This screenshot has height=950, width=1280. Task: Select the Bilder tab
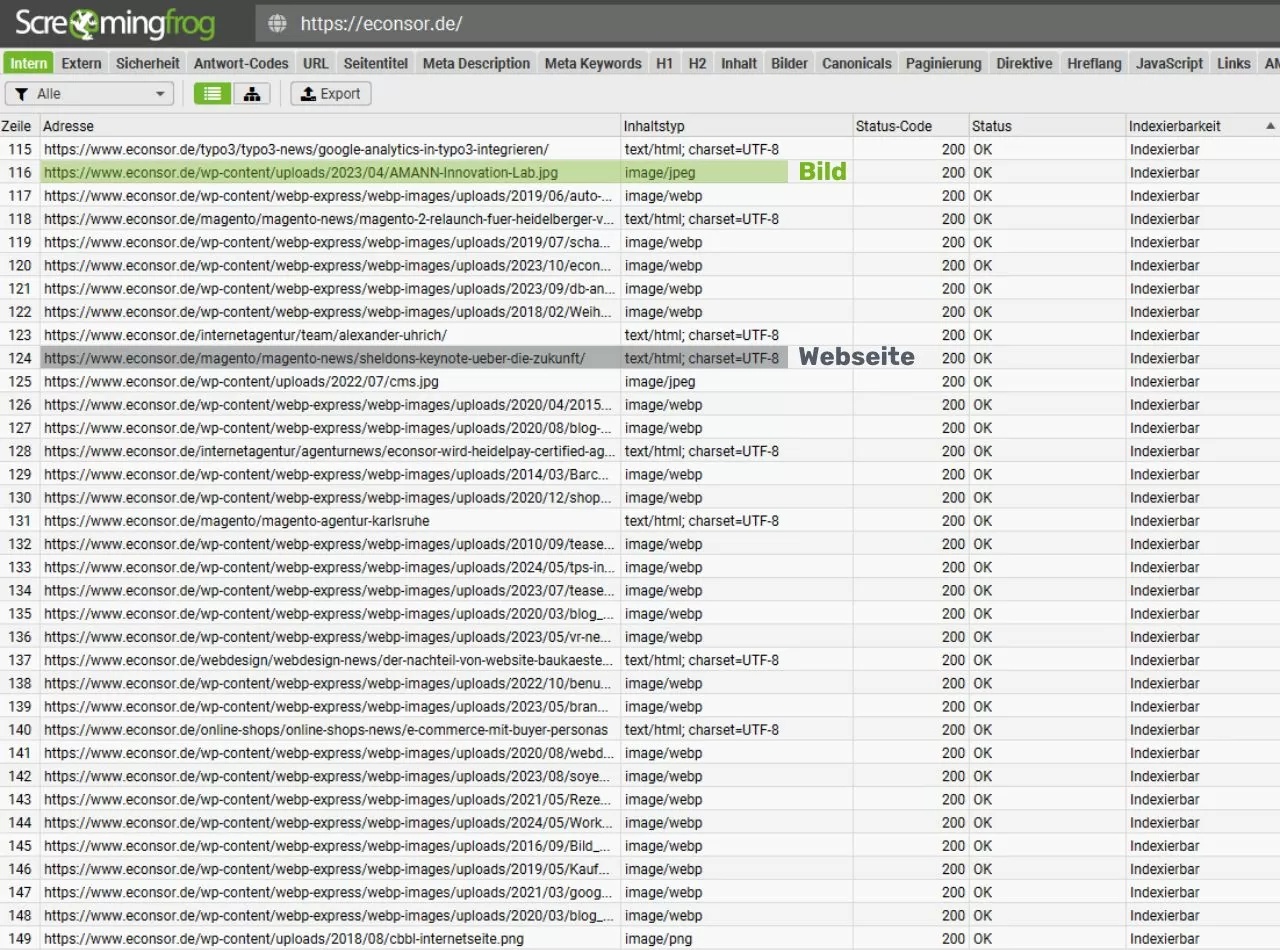(789, 63)
